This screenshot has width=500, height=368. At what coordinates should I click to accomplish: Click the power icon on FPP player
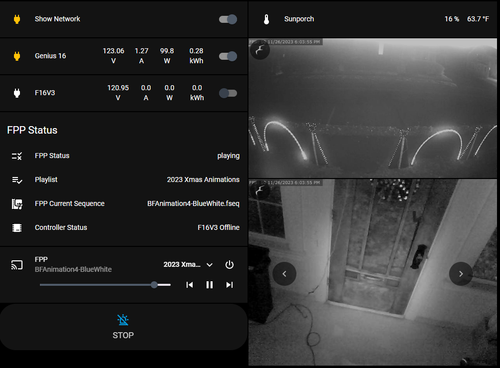point(229,265)
